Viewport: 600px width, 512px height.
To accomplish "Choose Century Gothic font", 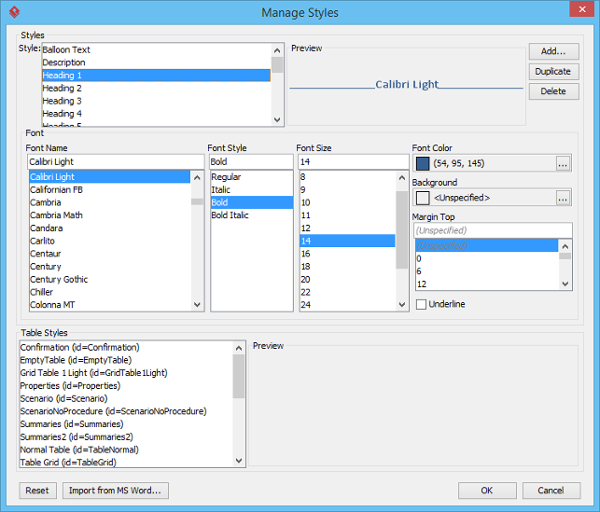I will pyautogui.click(x=110, y=279).
